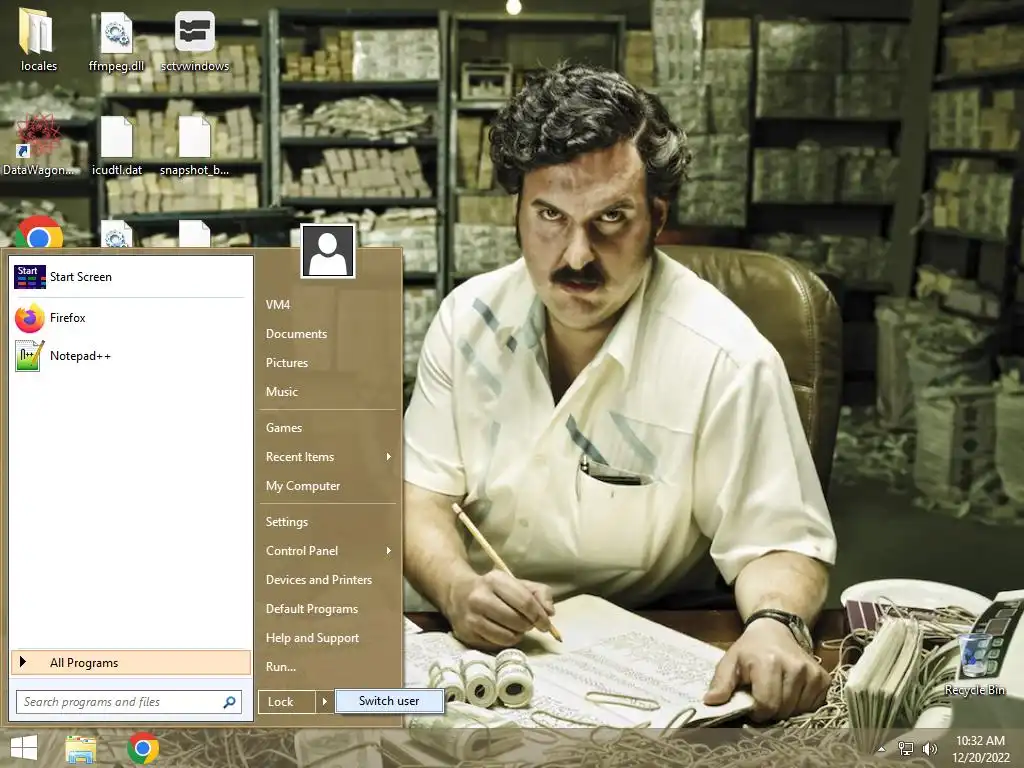Open Chrome from the taskbar

(143, 748)
